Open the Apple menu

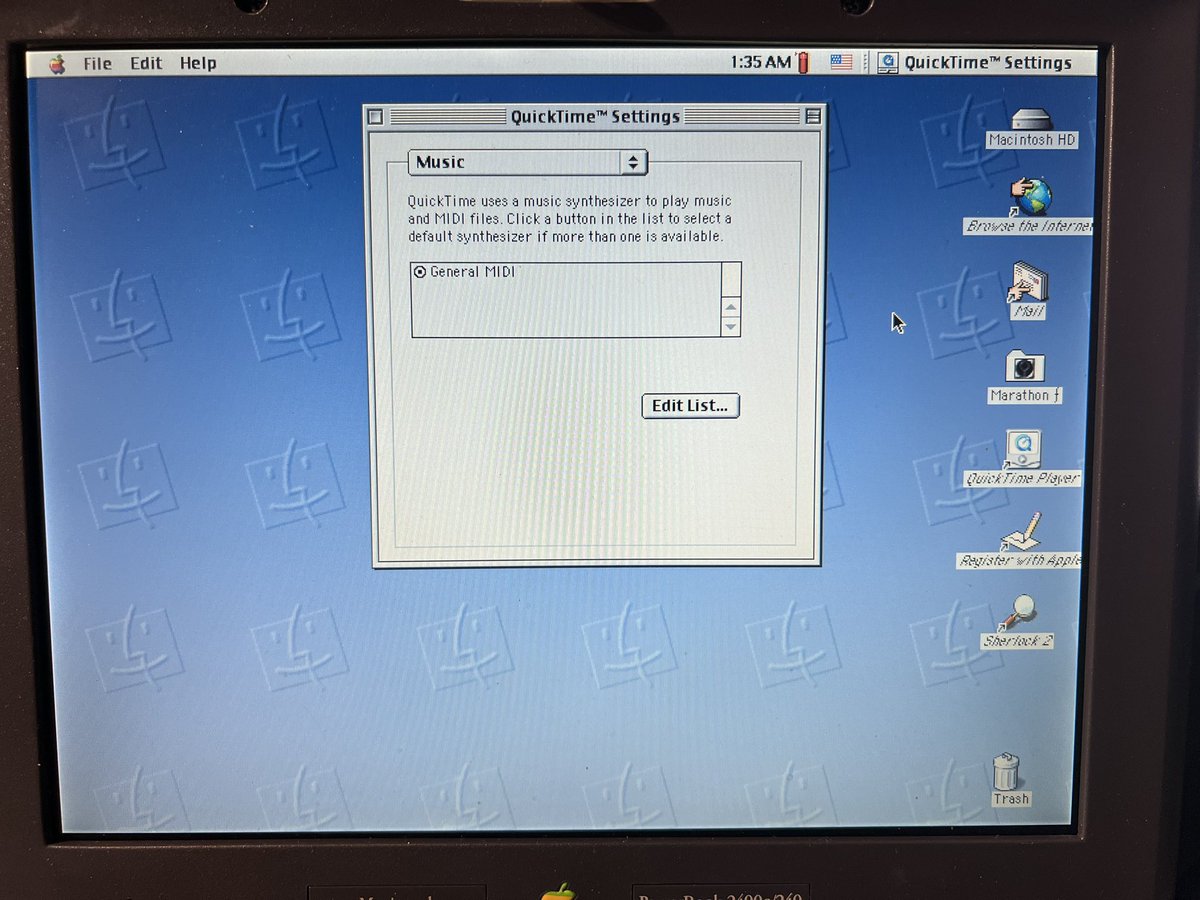tap(58, 63)
